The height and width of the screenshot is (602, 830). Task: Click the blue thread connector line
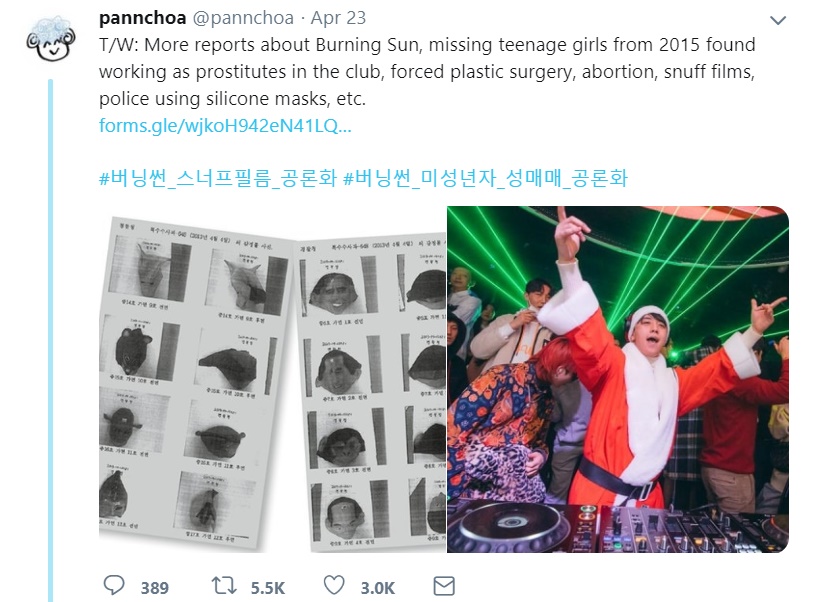tap(51, 340)
